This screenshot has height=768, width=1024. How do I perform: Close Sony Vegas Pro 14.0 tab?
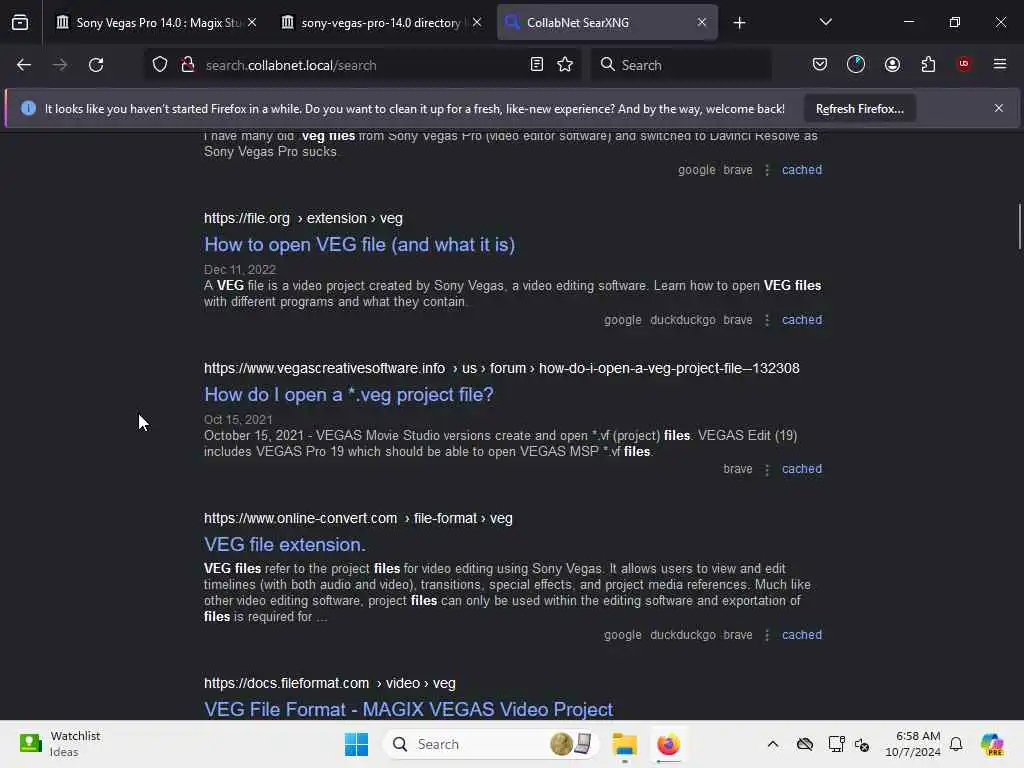pyautogui.click(x=252, y=22)
